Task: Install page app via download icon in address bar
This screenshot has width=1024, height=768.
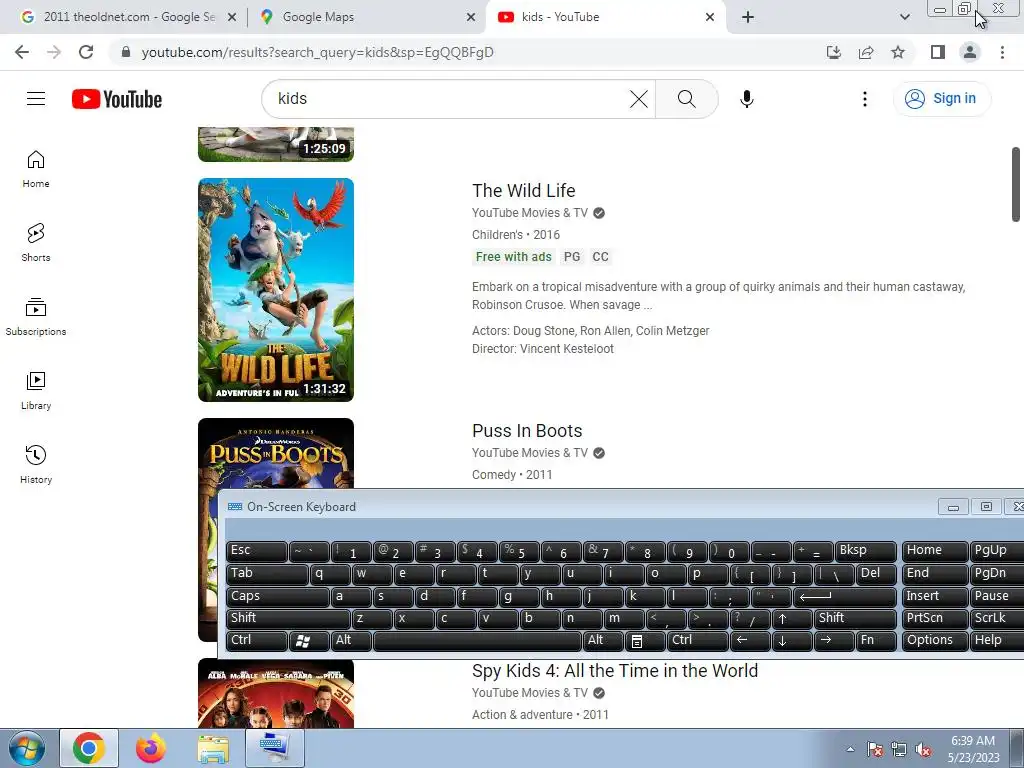Action: pos(834,52)
